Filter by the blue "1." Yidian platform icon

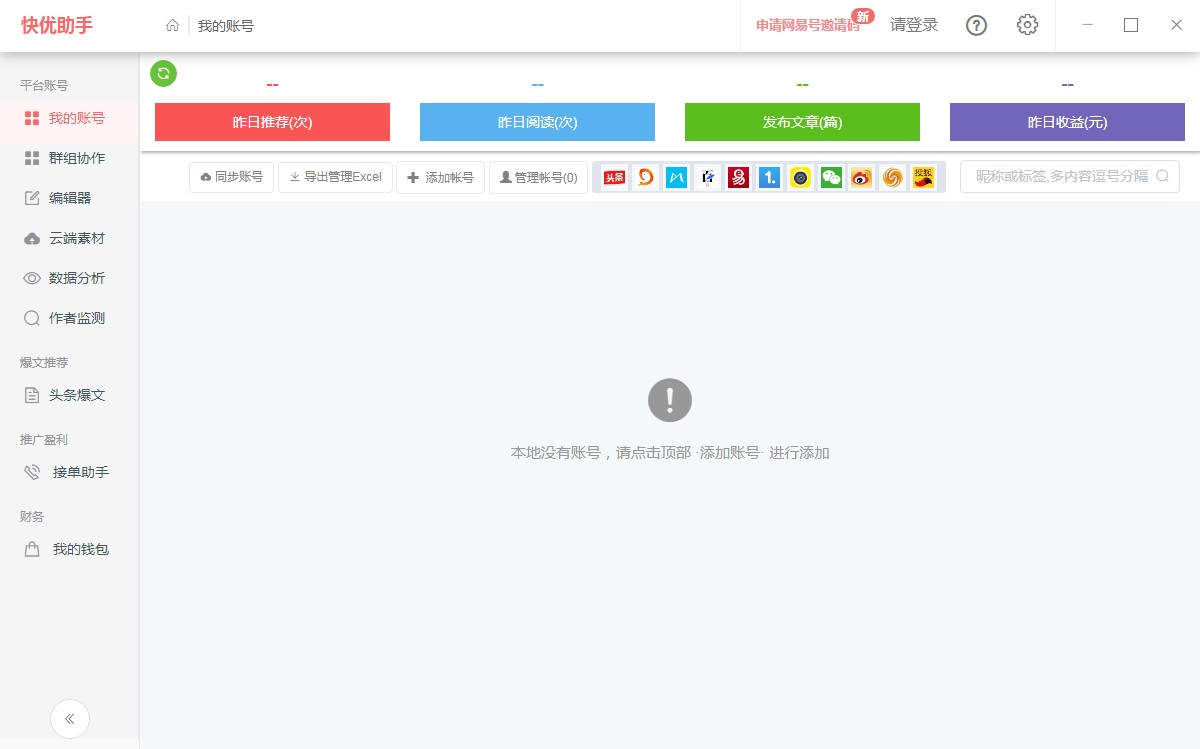769,177
